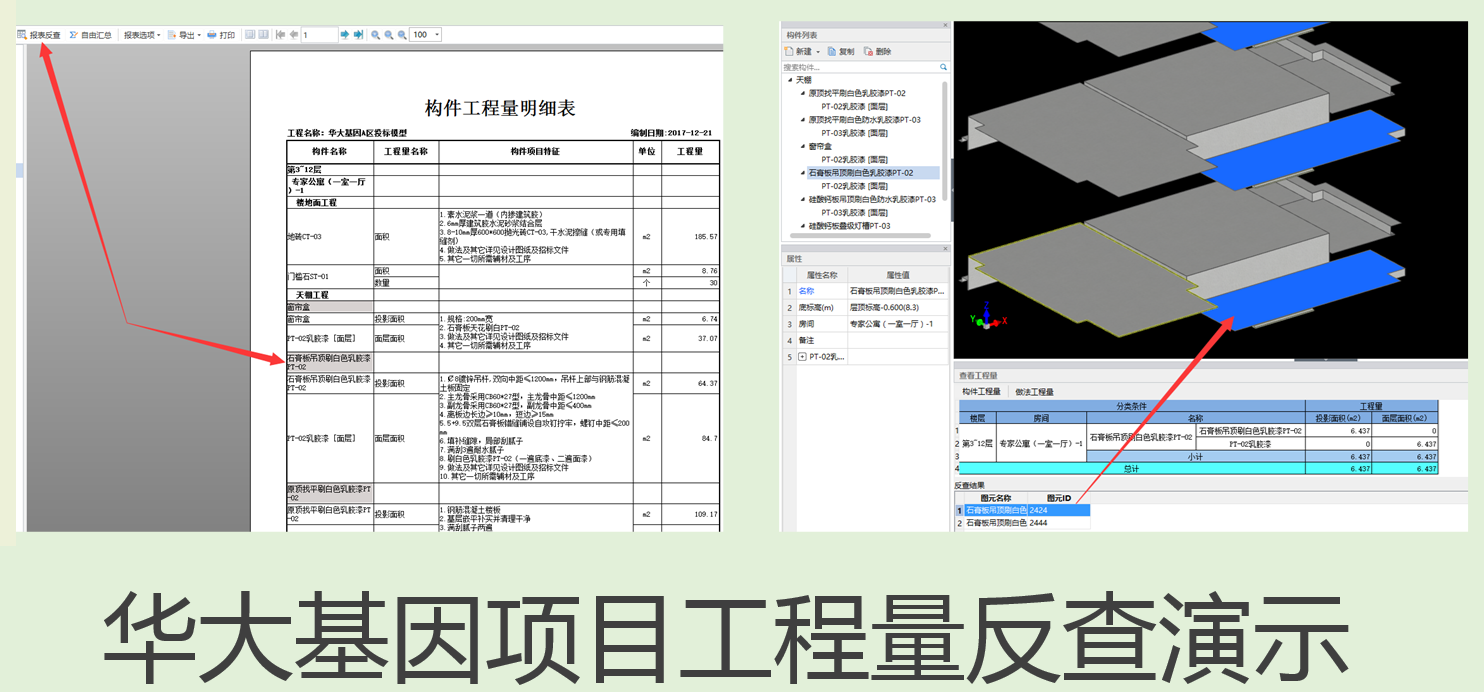Go to the previous report page
The image size is (1484, 692).
click(x=293, y=35)
